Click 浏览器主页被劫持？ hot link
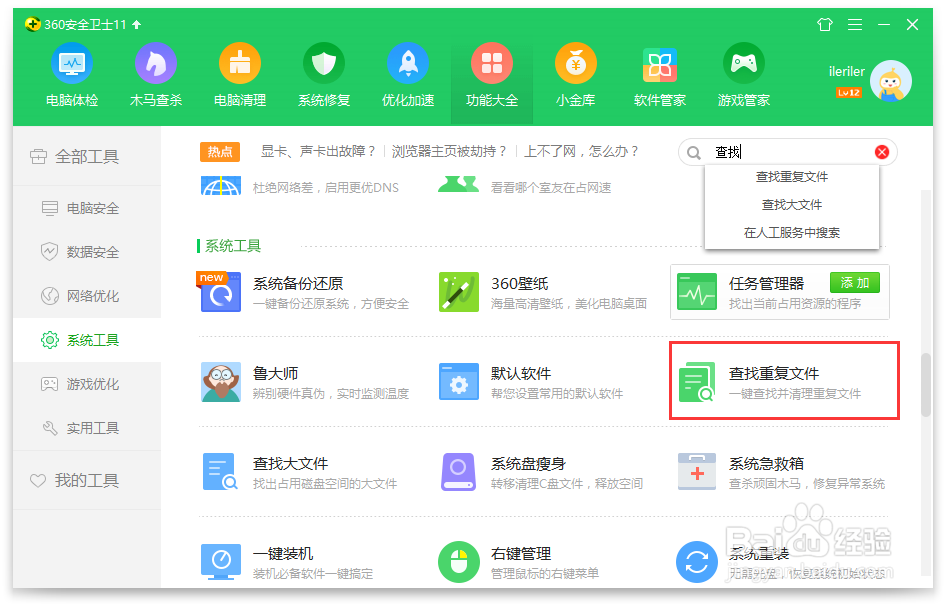Screen dimensions: 946x604 point(449,151)
